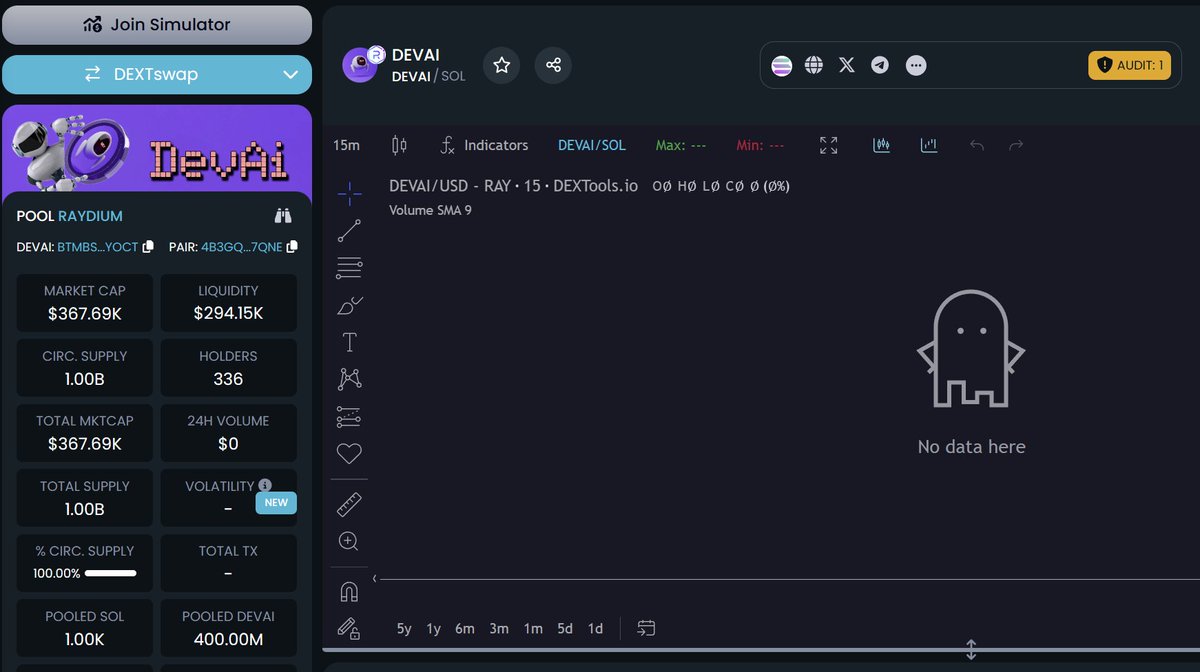Open the go-to-date calendar icon
1200x672 pixels.
pyautogui.click(x=646, y=628)
